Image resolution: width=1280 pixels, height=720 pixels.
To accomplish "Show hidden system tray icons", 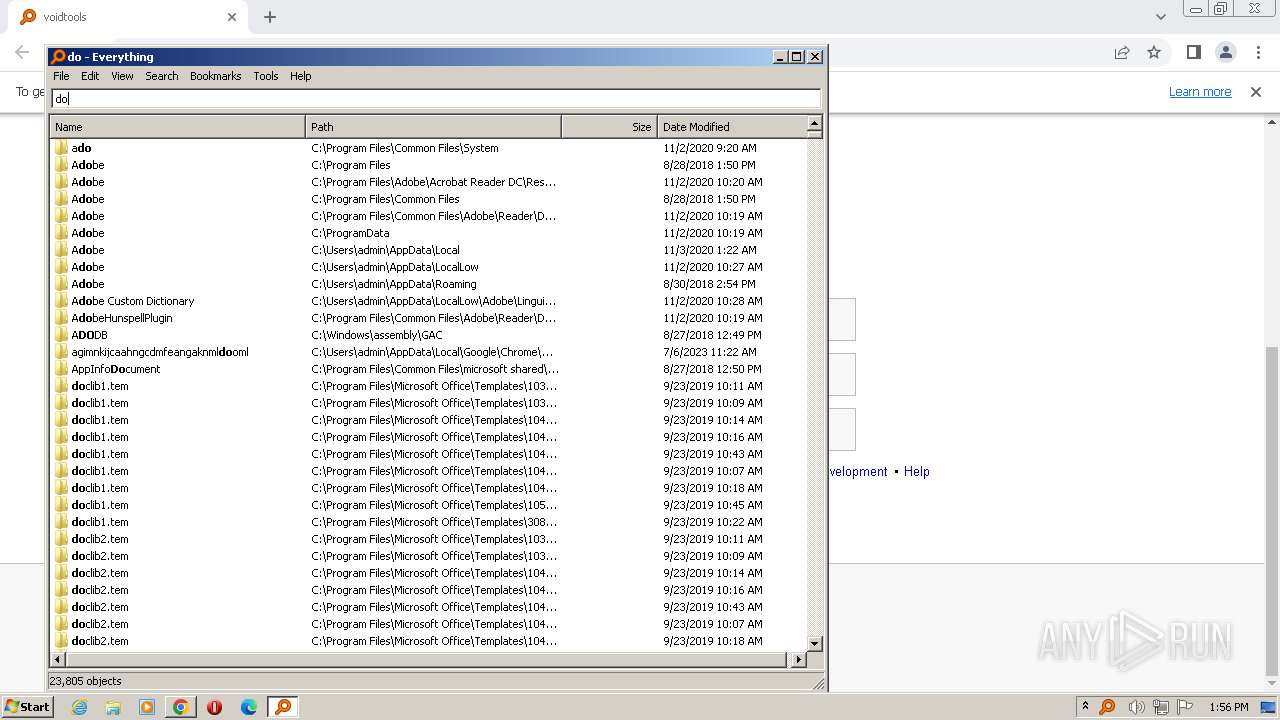I will 1085,707.
